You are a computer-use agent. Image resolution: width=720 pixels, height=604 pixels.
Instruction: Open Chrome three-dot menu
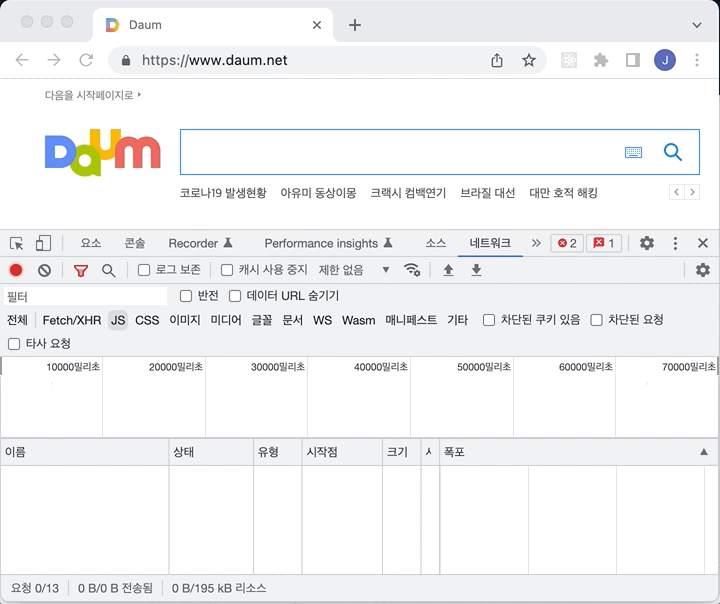(x=697, y=60)
